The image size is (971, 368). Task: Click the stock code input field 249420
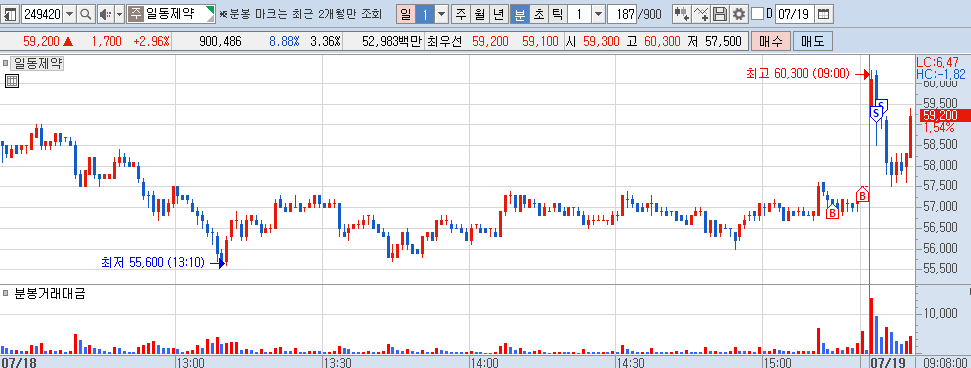pos(42,14)
